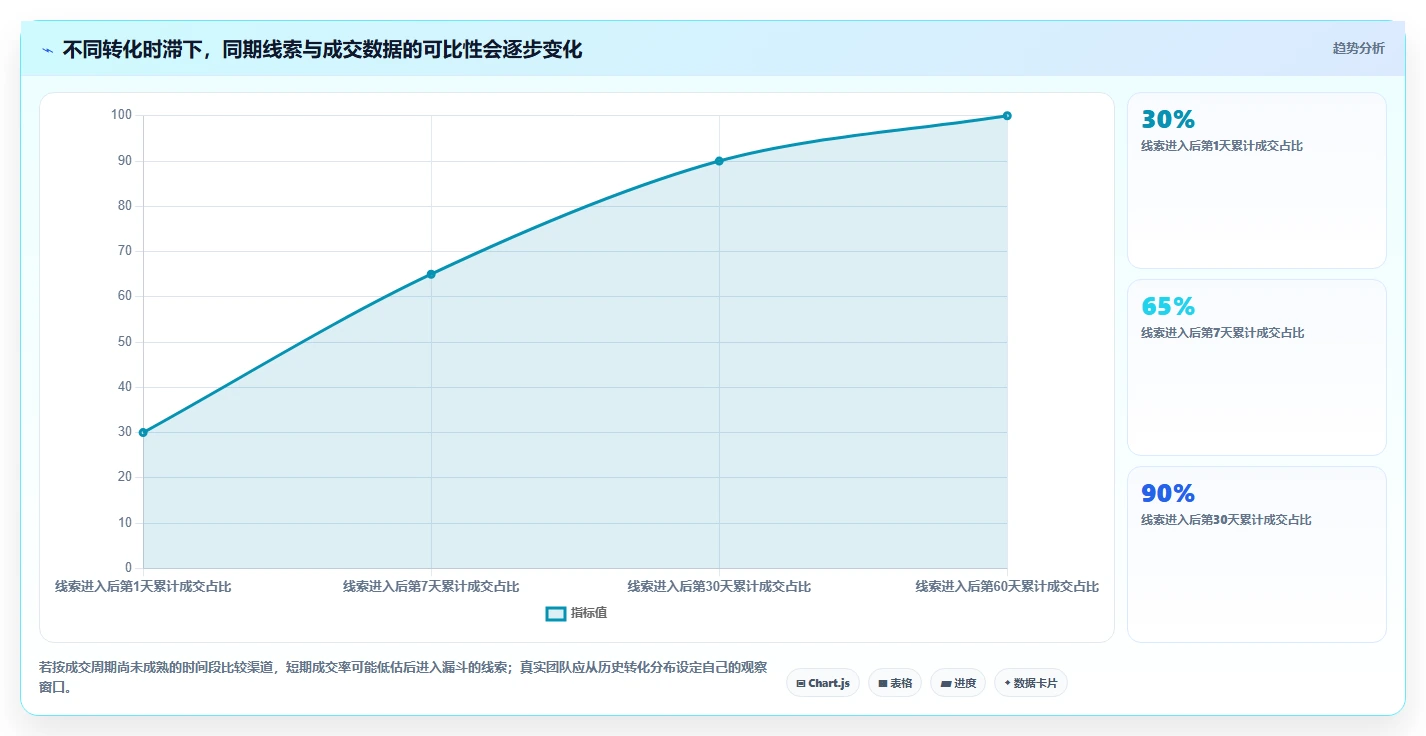Click x-axis label 线索进入后第30天累计成交占比
Image resolution: width=1426 pixels, height=736 pixels.
click(719, 587)
